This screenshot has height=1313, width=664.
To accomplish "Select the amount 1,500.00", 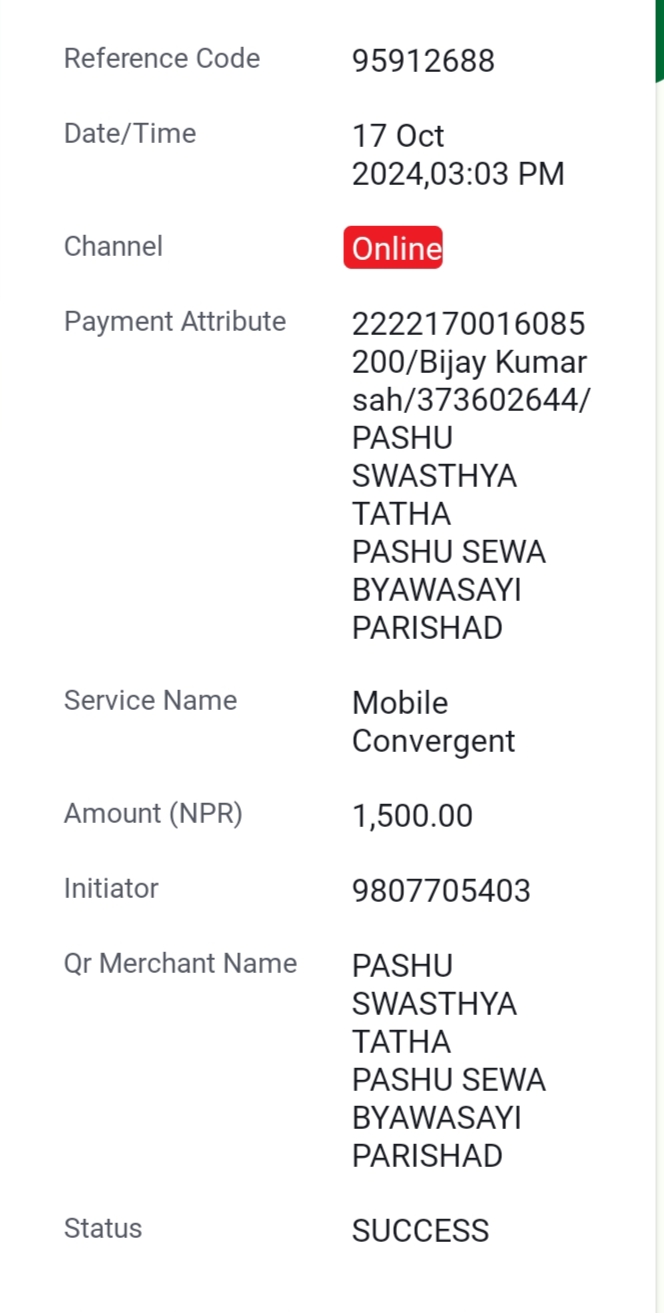I will [x=412, y=816].
